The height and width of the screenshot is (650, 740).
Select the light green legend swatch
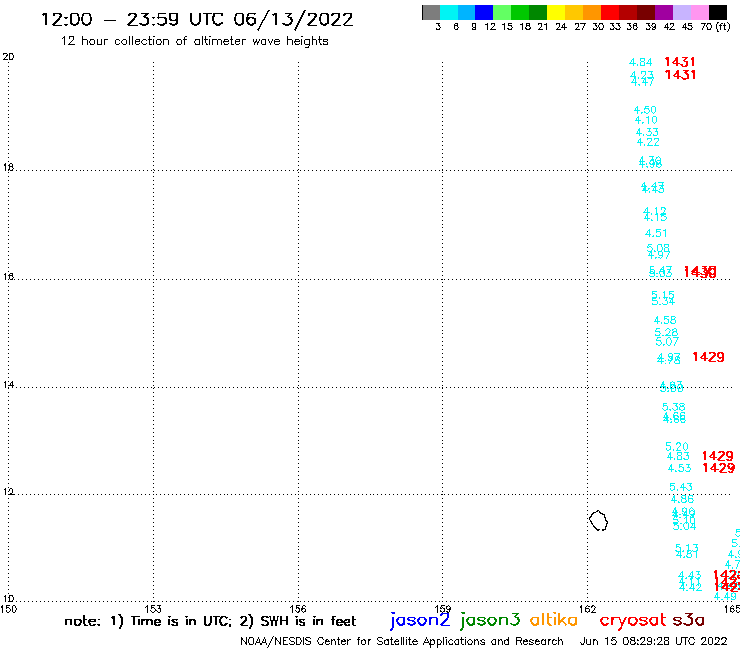point(502,12)
